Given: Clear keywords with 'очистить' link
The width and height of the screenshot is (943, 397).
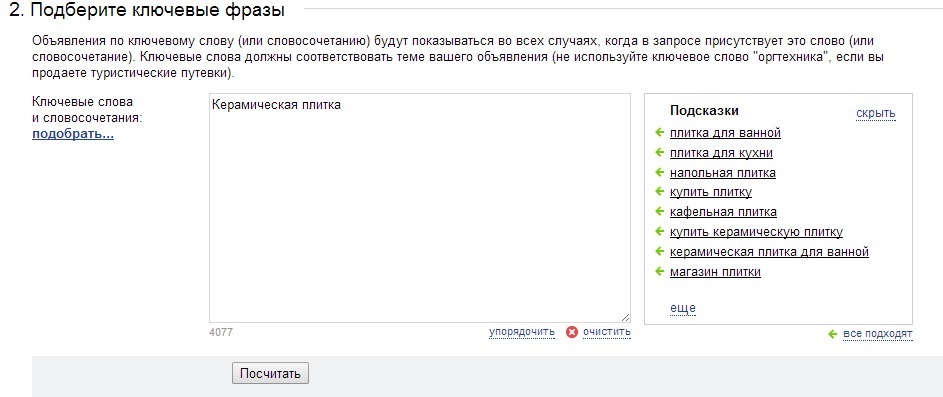Looking at the screenshot, I should [607, 331].
